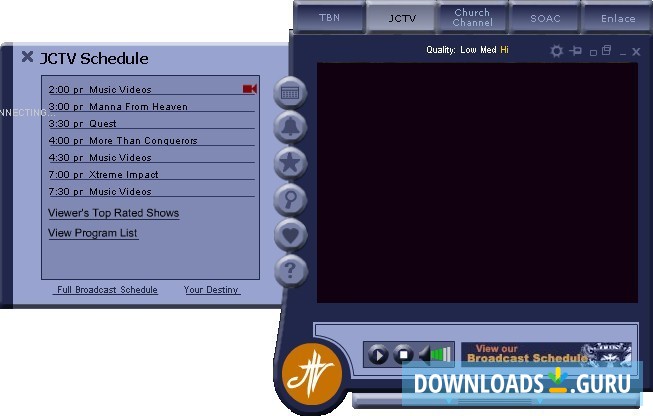
Task: Switch to the SOAC tab
Action: 545,18
